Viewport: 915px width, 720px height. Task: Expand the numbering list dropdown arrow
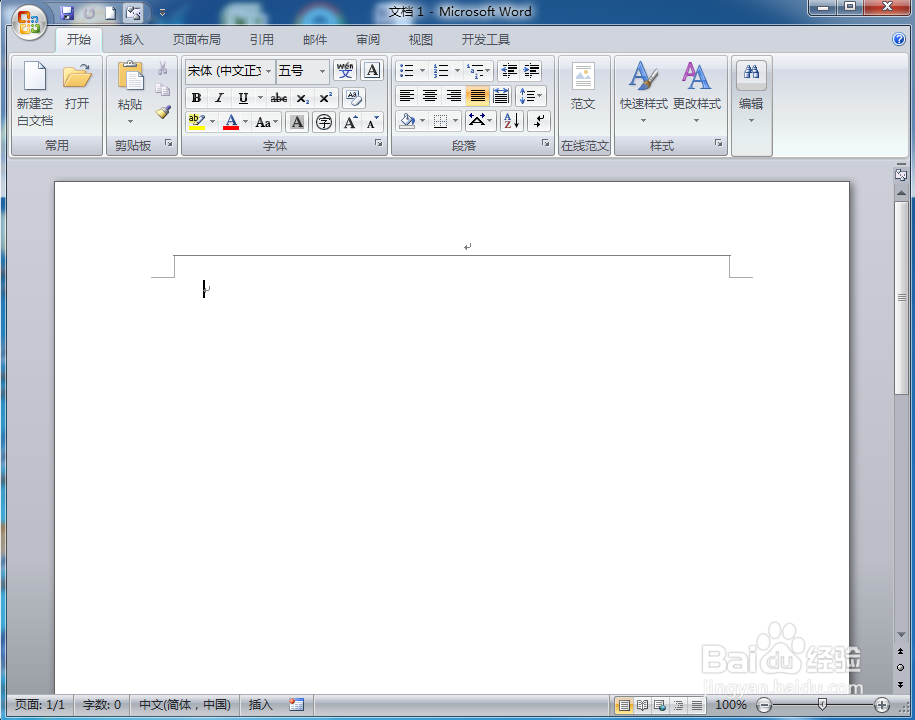[458, 71]
